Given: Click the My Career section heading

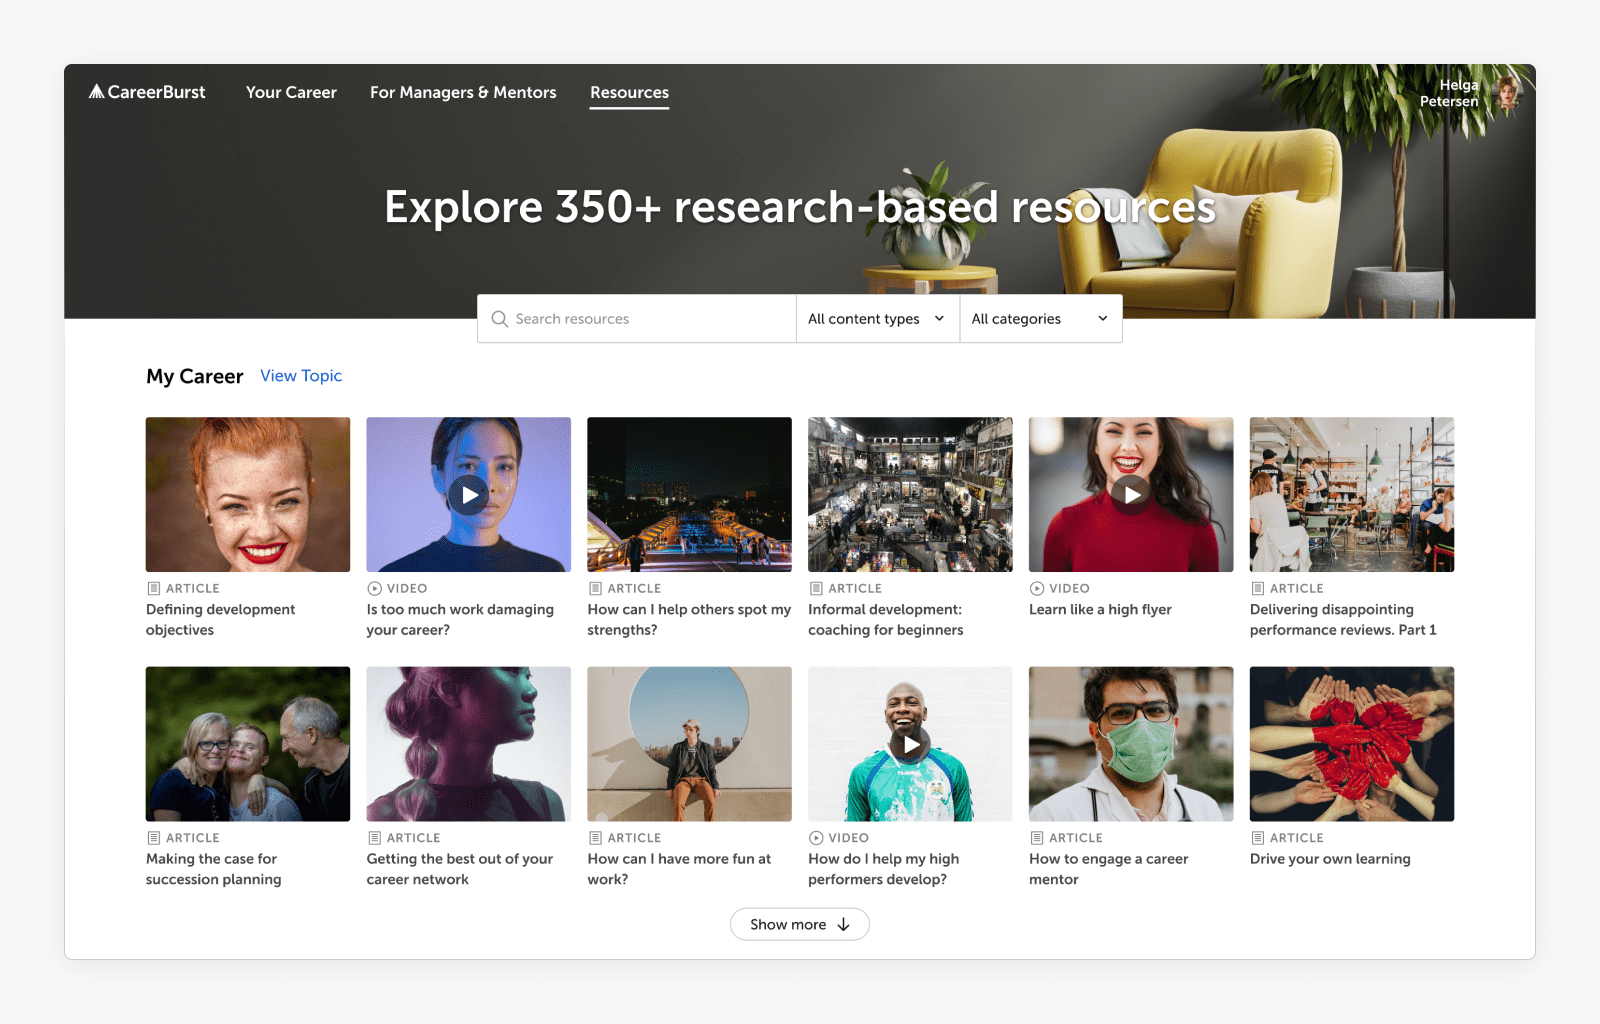Looking at the screenshot, I should pyautogui.click(x=195, y=376).
